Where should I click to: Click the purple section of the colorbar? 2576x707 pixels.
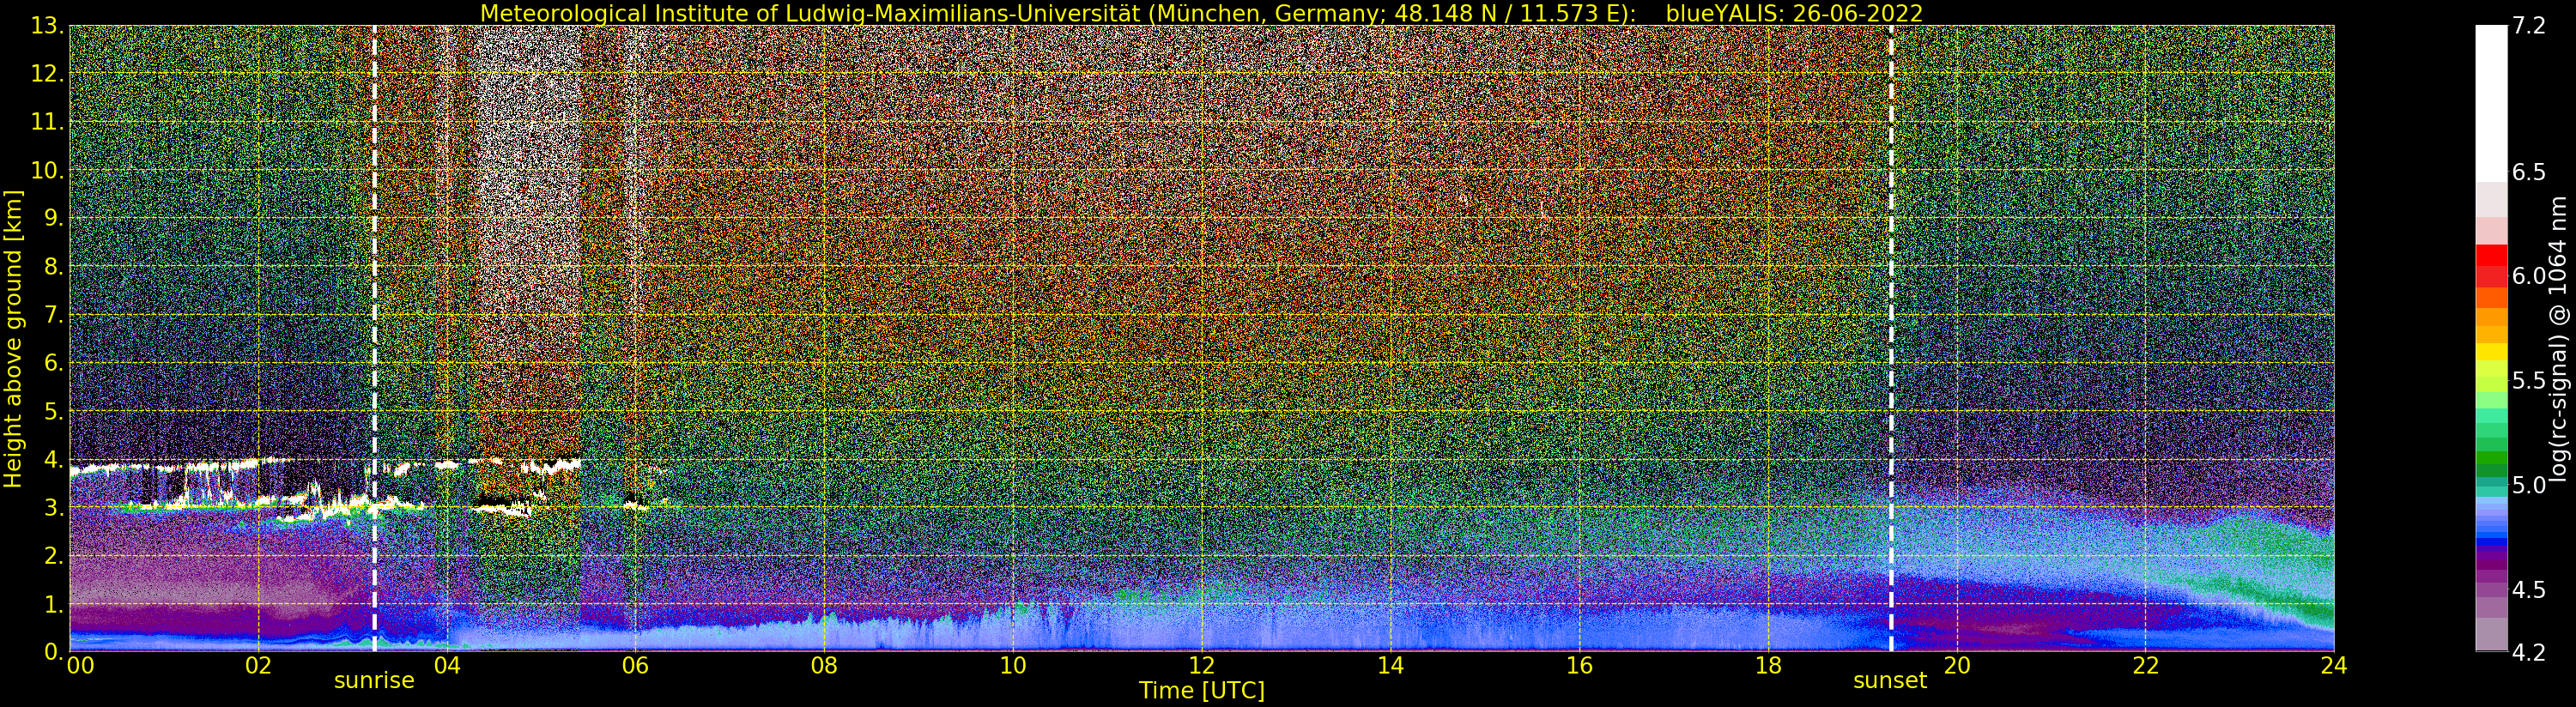point(2491,585)
